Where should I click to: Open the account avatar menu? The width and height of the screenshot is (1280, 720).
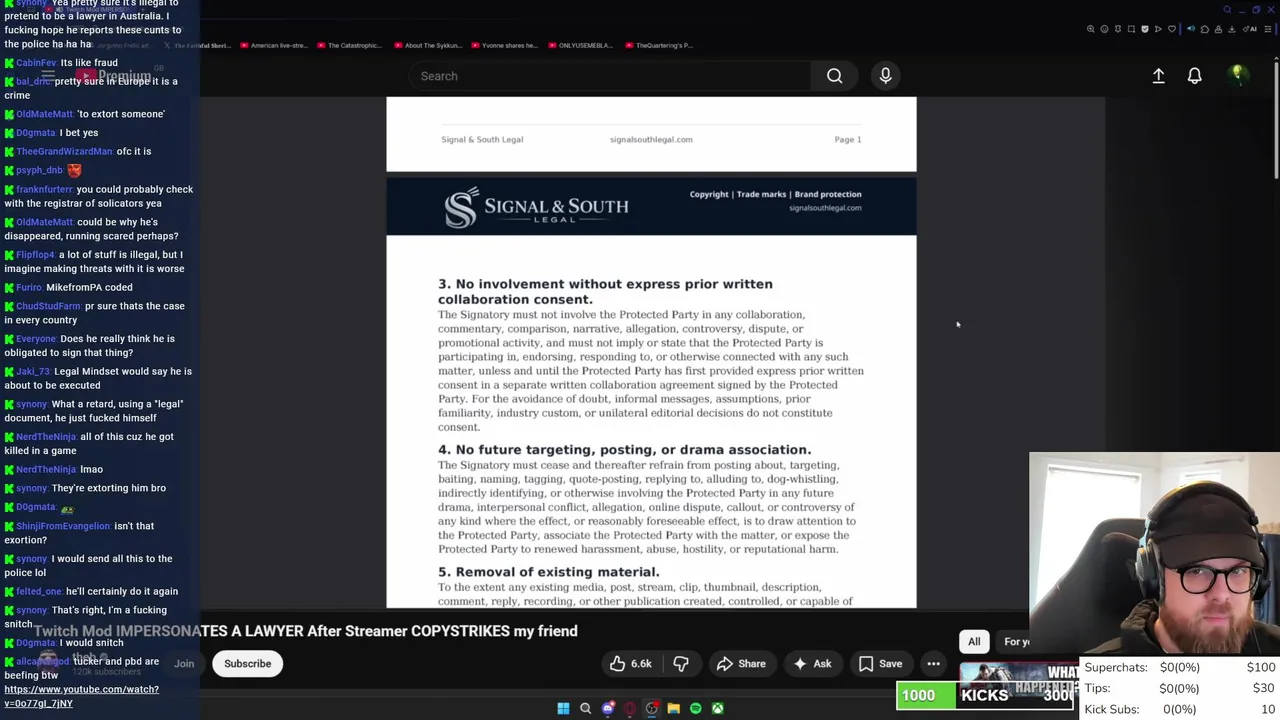(x=1237, y=75)
